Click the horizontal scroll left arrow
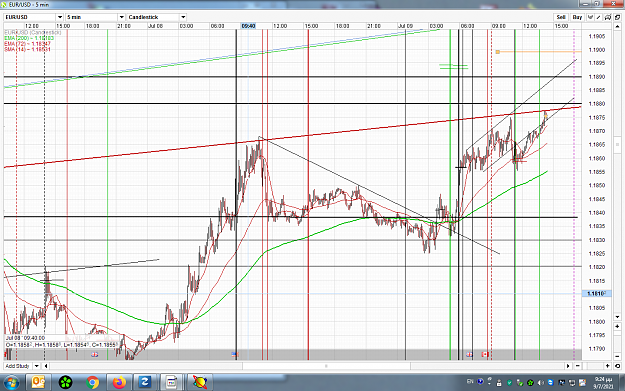The width and height of the screenshot is (625, 391). pos(46,366)
